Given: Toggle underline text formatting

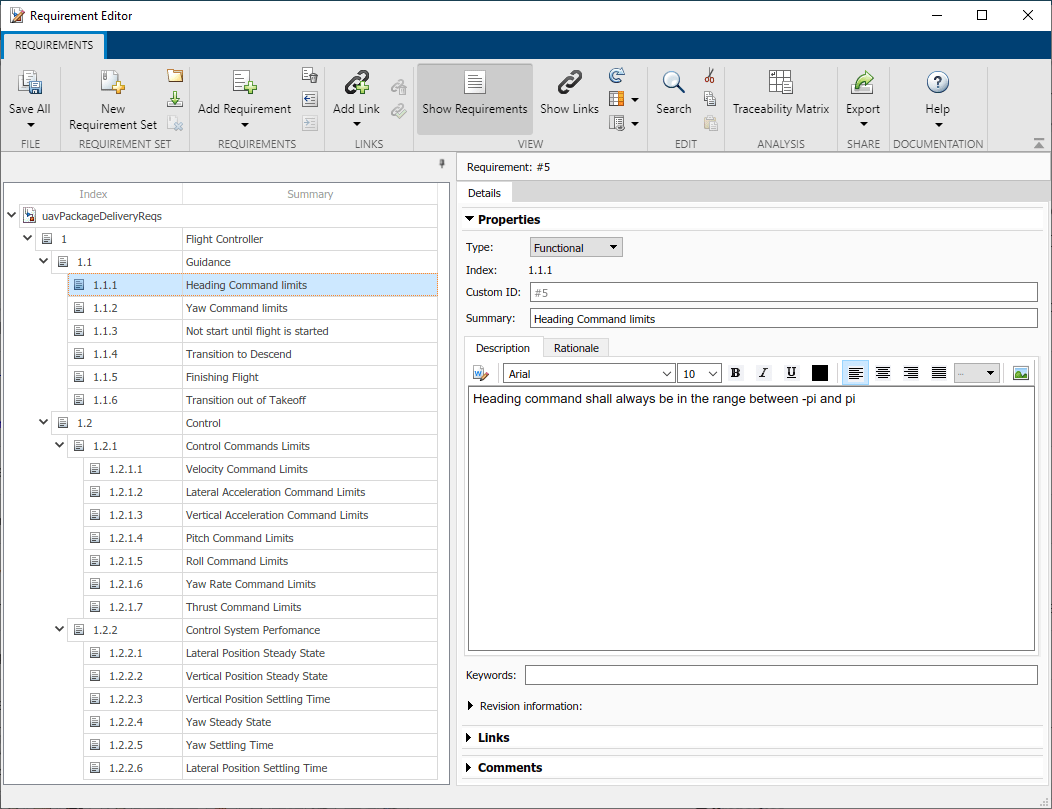Looking at the screenshot, I should (x=791, y=373).
